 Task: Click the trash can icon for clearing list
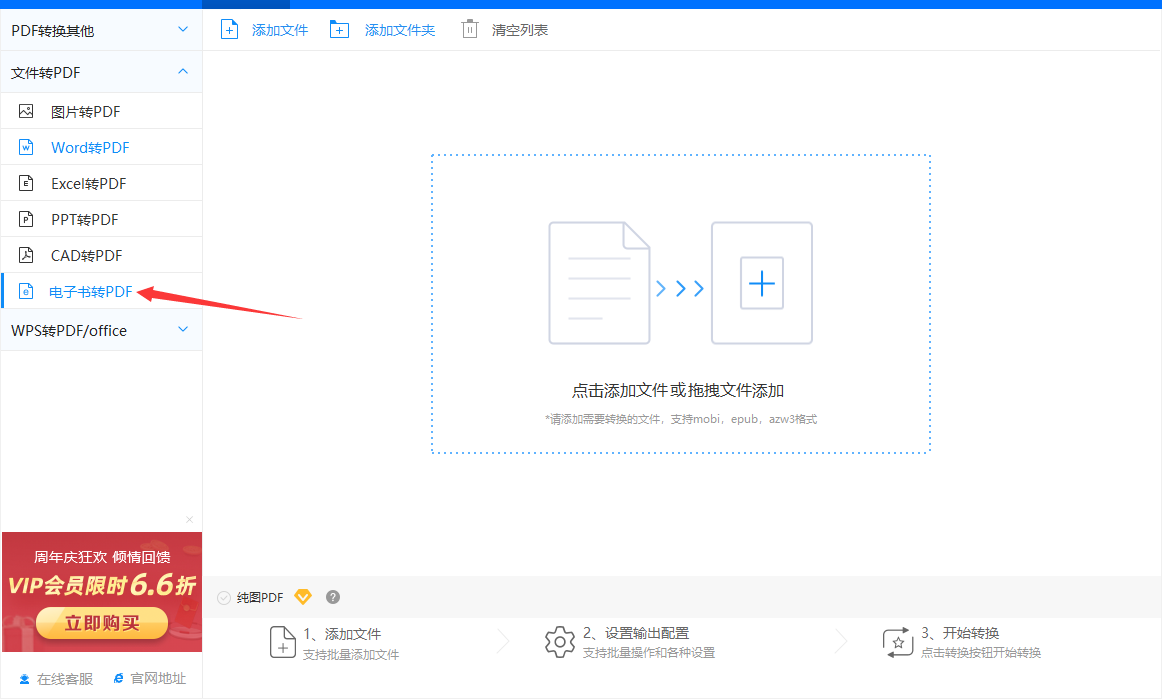coord(470,30)
